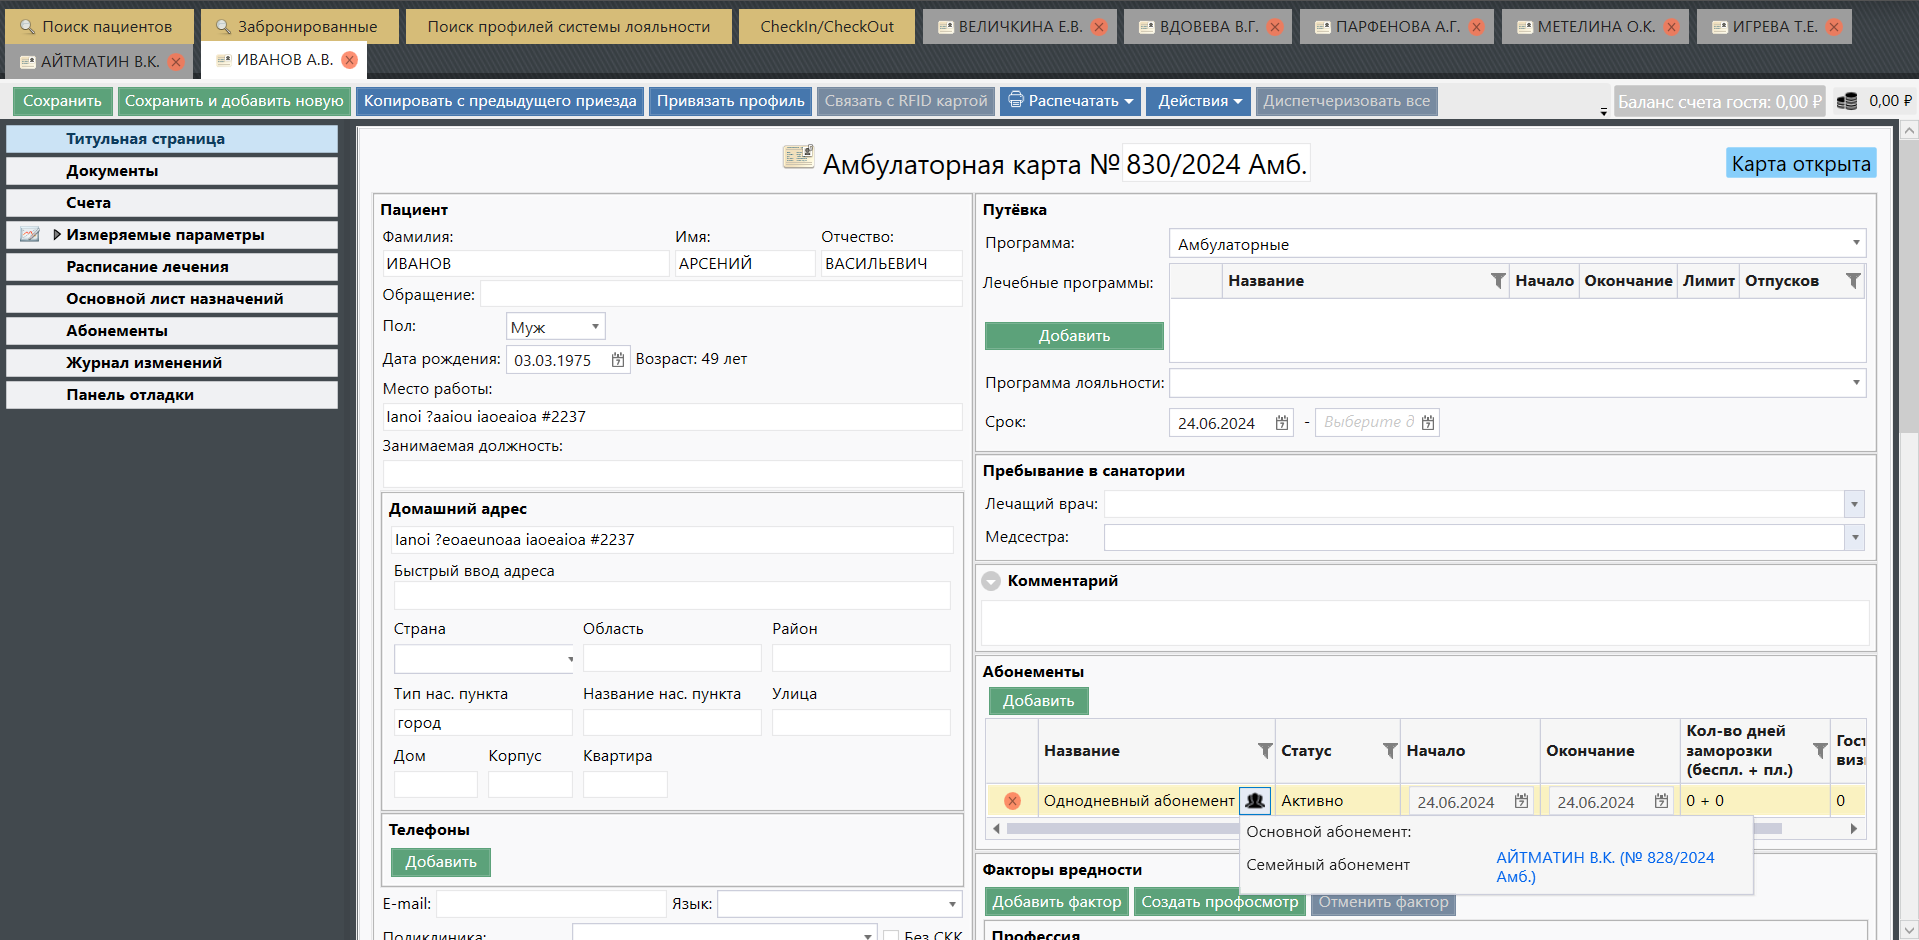1919x940 pixels.
Task: Open Расписание лечения in the sidebar
Action: [x=147, y=267]
